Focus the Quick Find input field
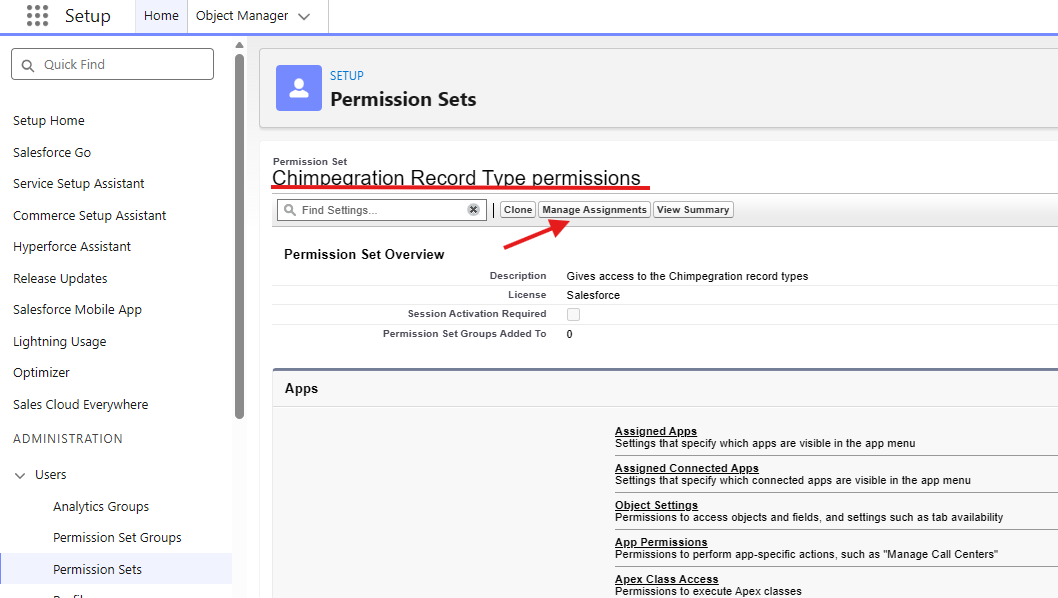 pyautogui.click(x=113, y=64)
